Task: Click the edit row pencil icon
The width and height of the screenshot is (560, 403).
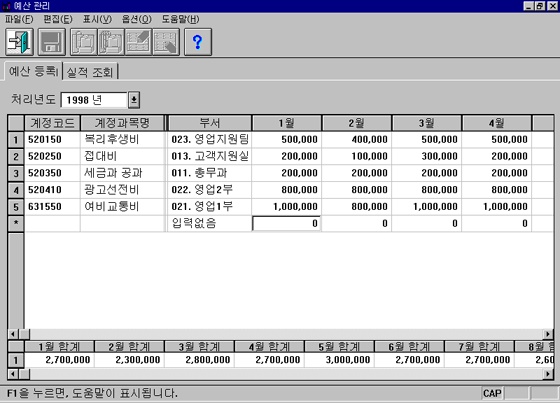Action: (x=139, y=42)
